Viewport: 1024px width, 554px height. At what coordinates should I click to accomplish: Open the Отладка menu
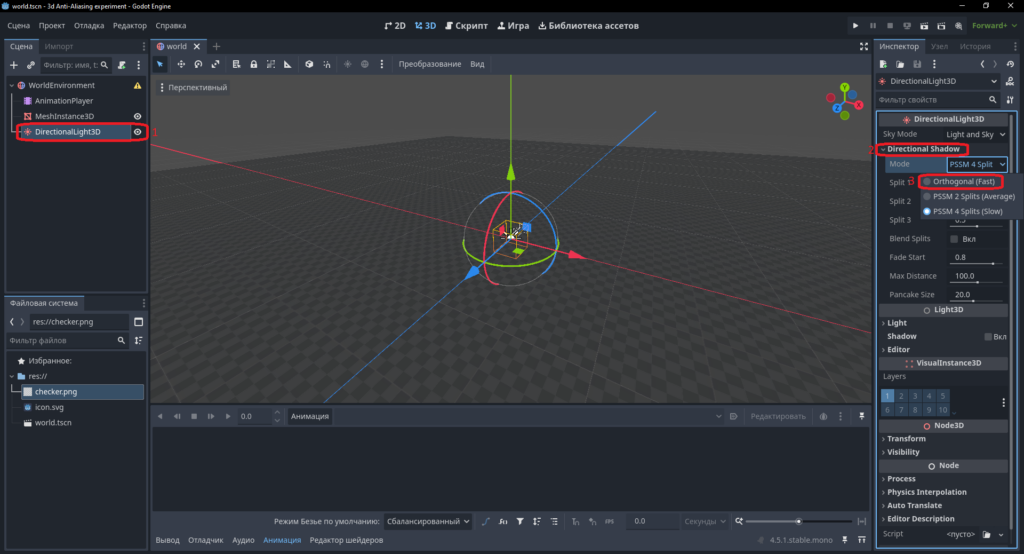pyautogui.click(x=89, y=25)
